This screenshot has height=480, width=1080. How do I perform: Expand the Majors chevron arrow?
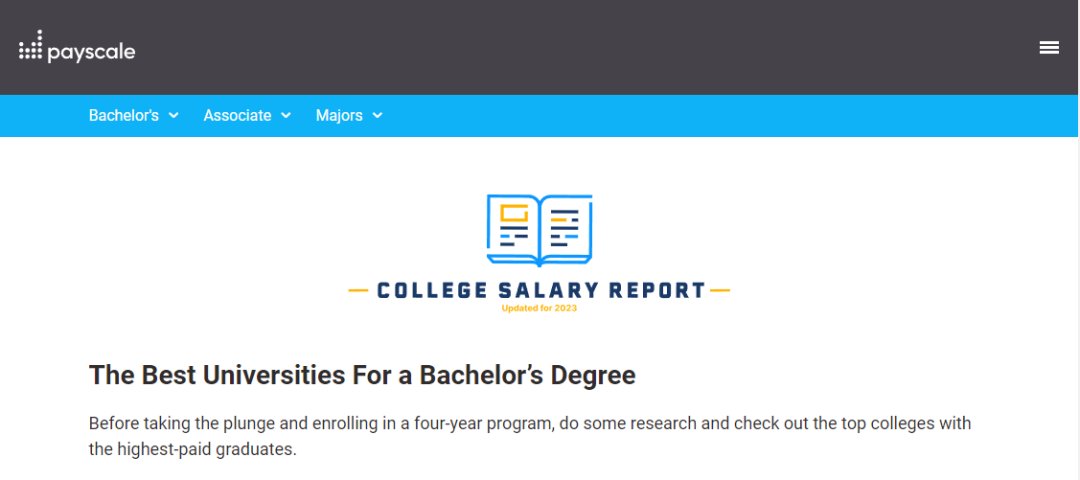pyautogui.click(x=377, y=116)
